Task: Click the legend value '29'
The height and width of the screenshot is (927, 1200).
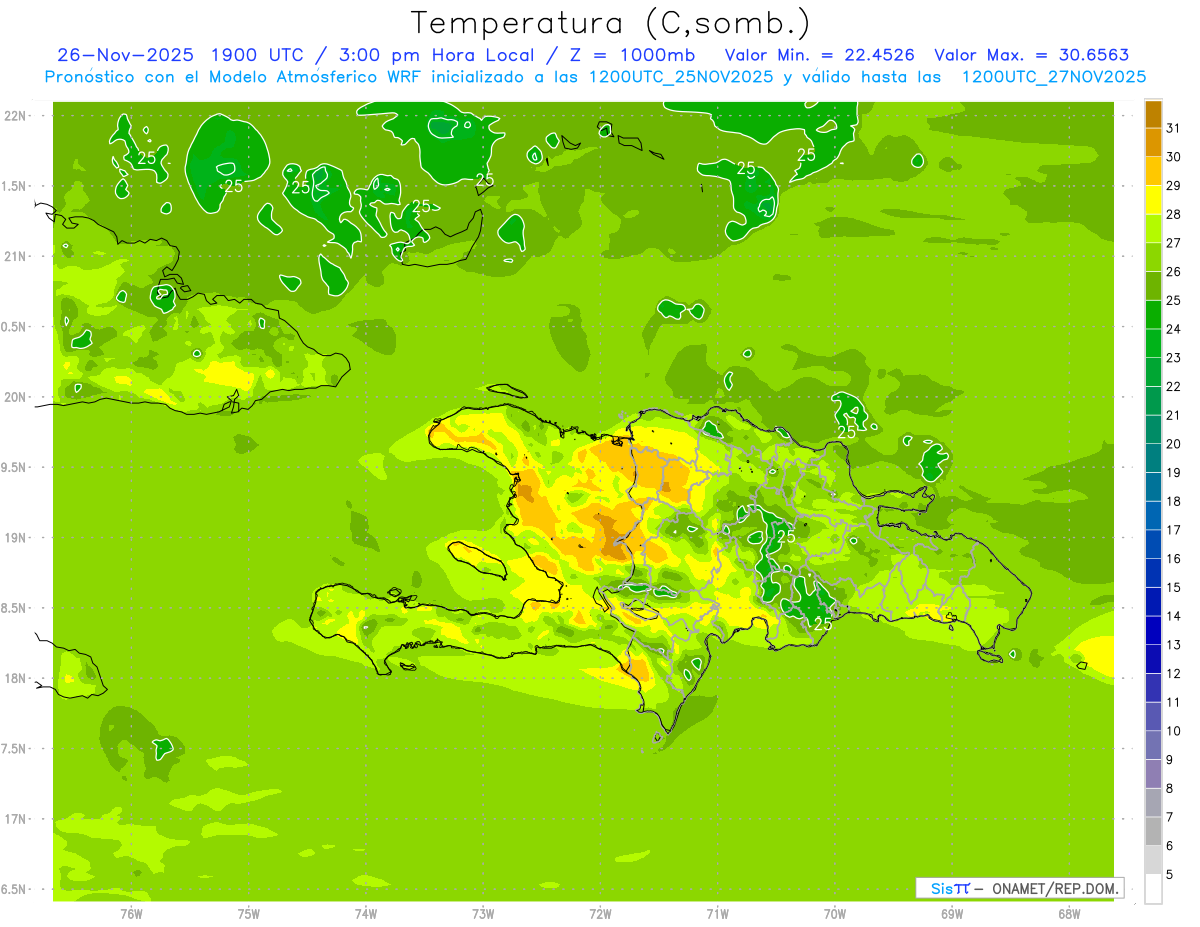Action: [1174, 186]
